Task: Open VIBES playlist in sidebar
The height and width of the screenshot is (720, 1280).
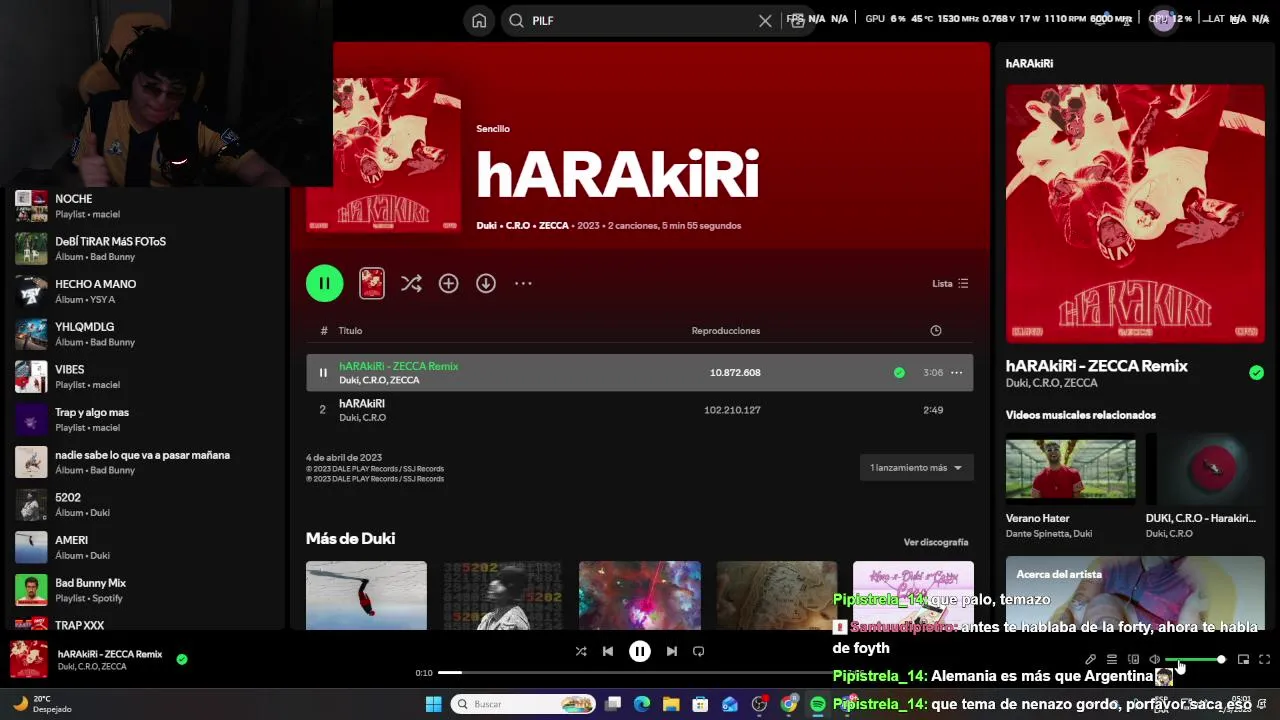Action: (x=145, y=377)
